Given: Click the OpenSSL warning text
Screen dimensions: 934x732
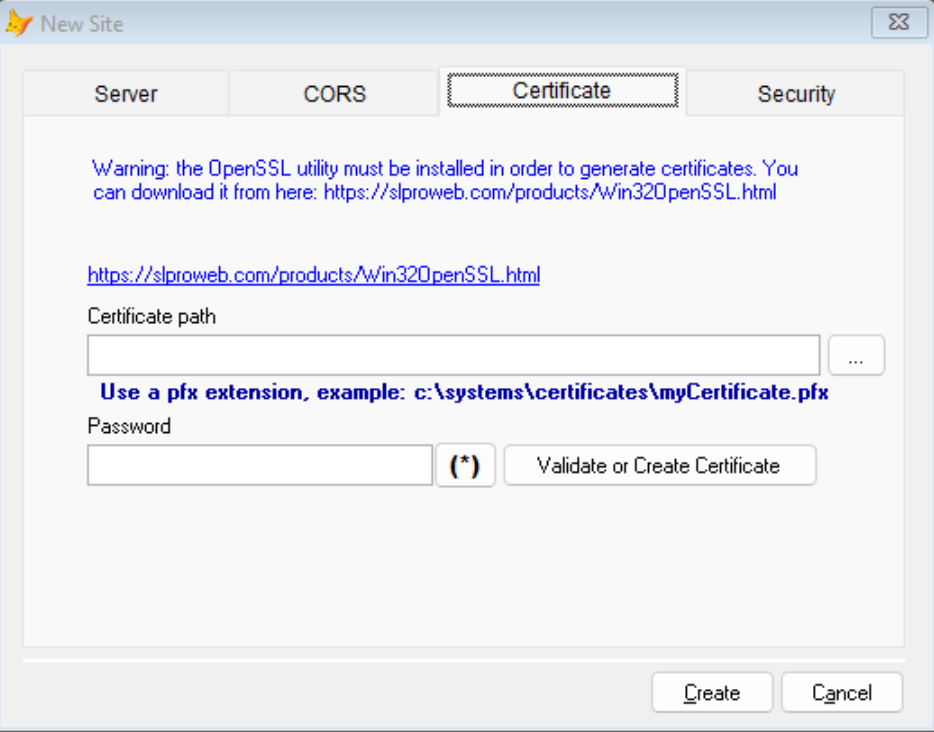Looking at the screenshot, I should point(445,180).
